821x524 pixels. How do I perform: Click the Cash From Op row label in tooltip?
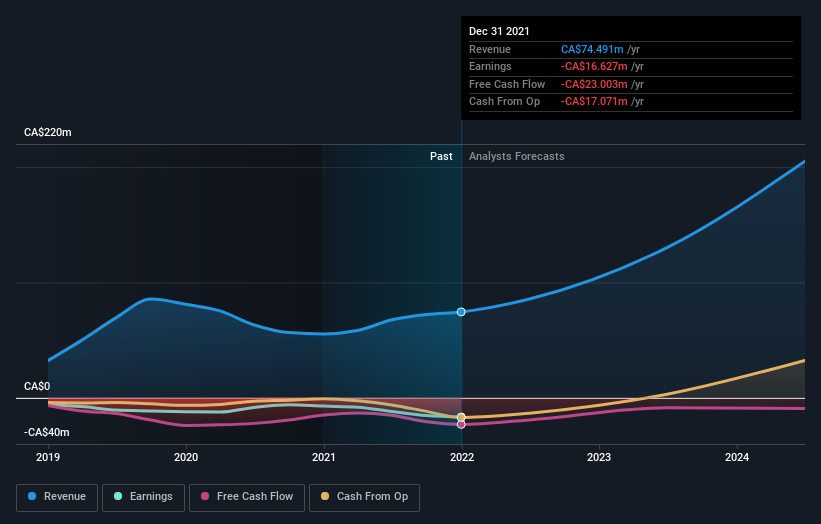pos(504,102)
